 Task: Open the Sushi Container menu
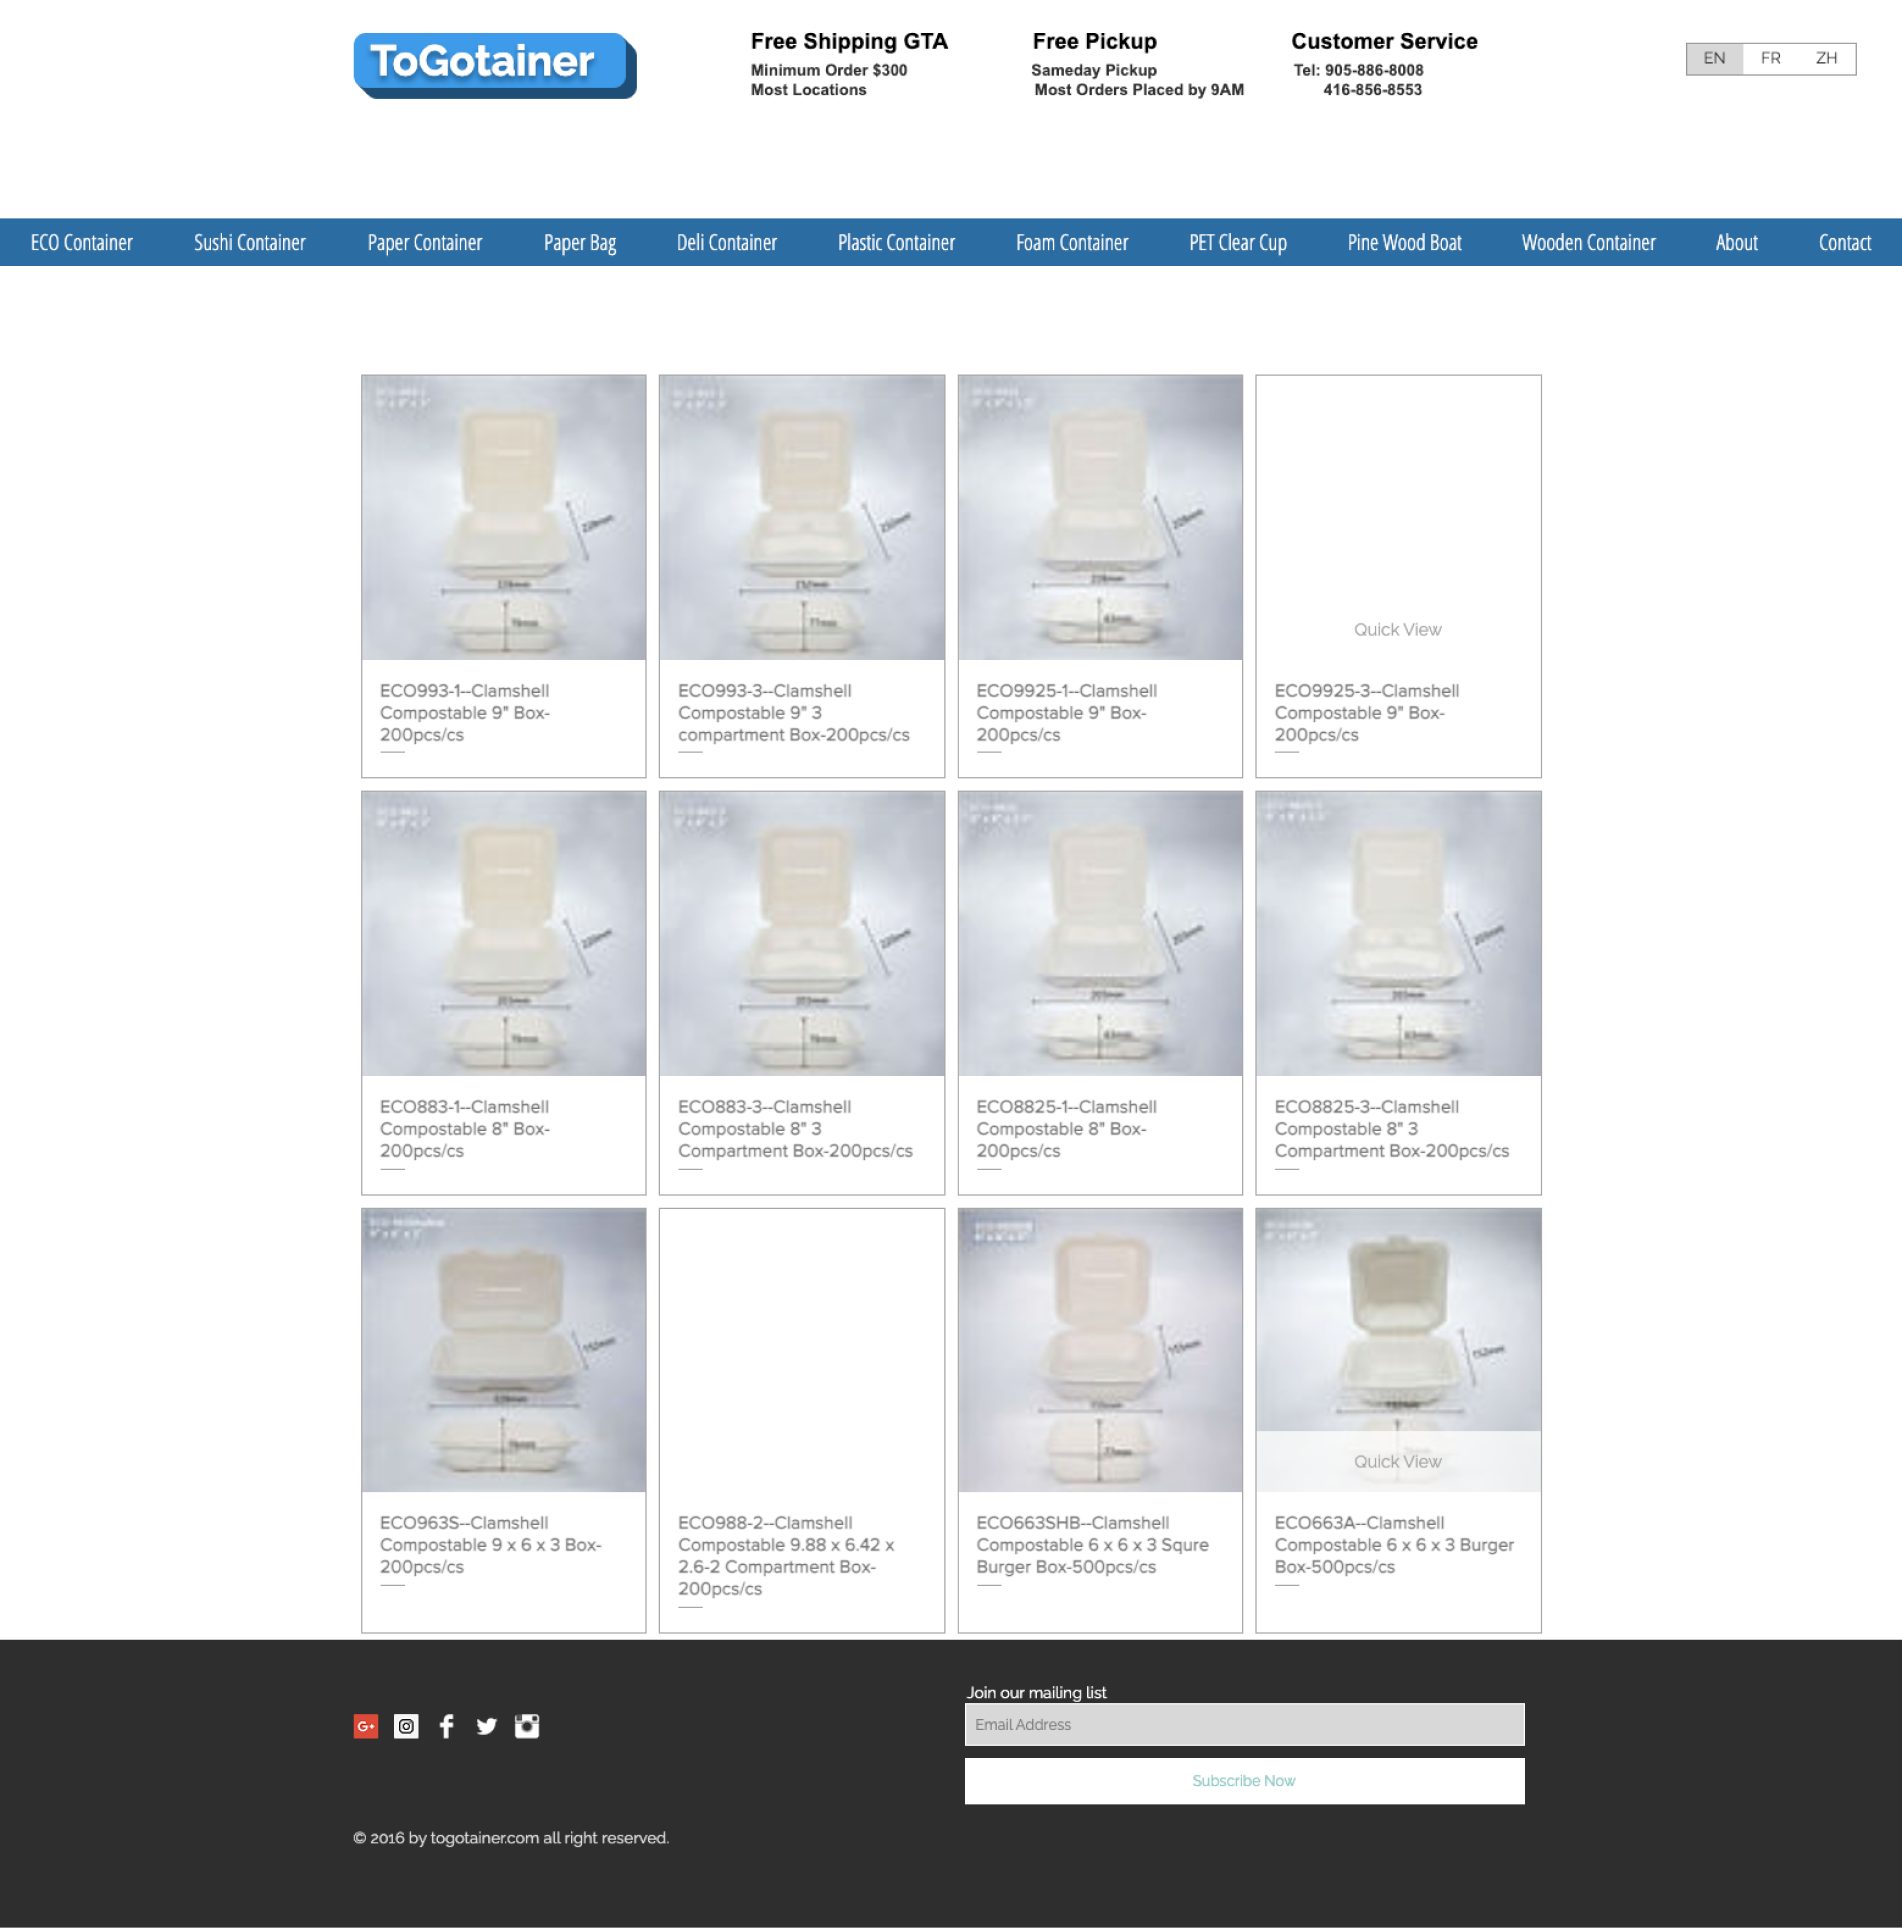[250, 242]
